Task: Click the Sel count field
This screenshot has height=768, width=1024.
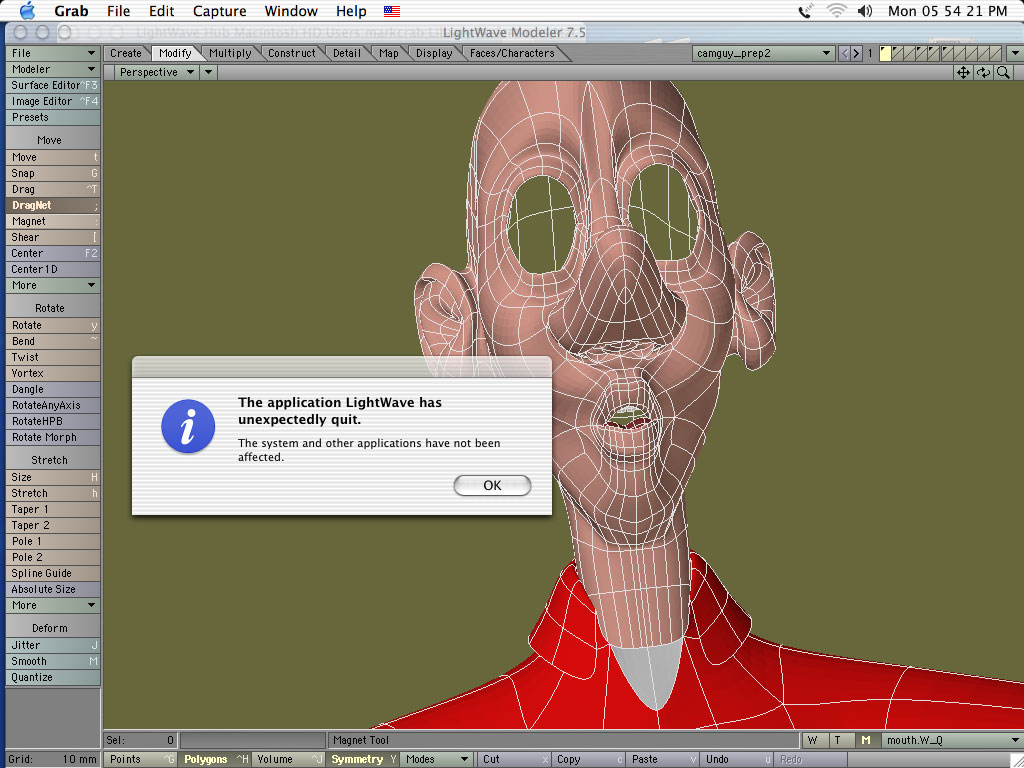Action: [x=140, y=740]
